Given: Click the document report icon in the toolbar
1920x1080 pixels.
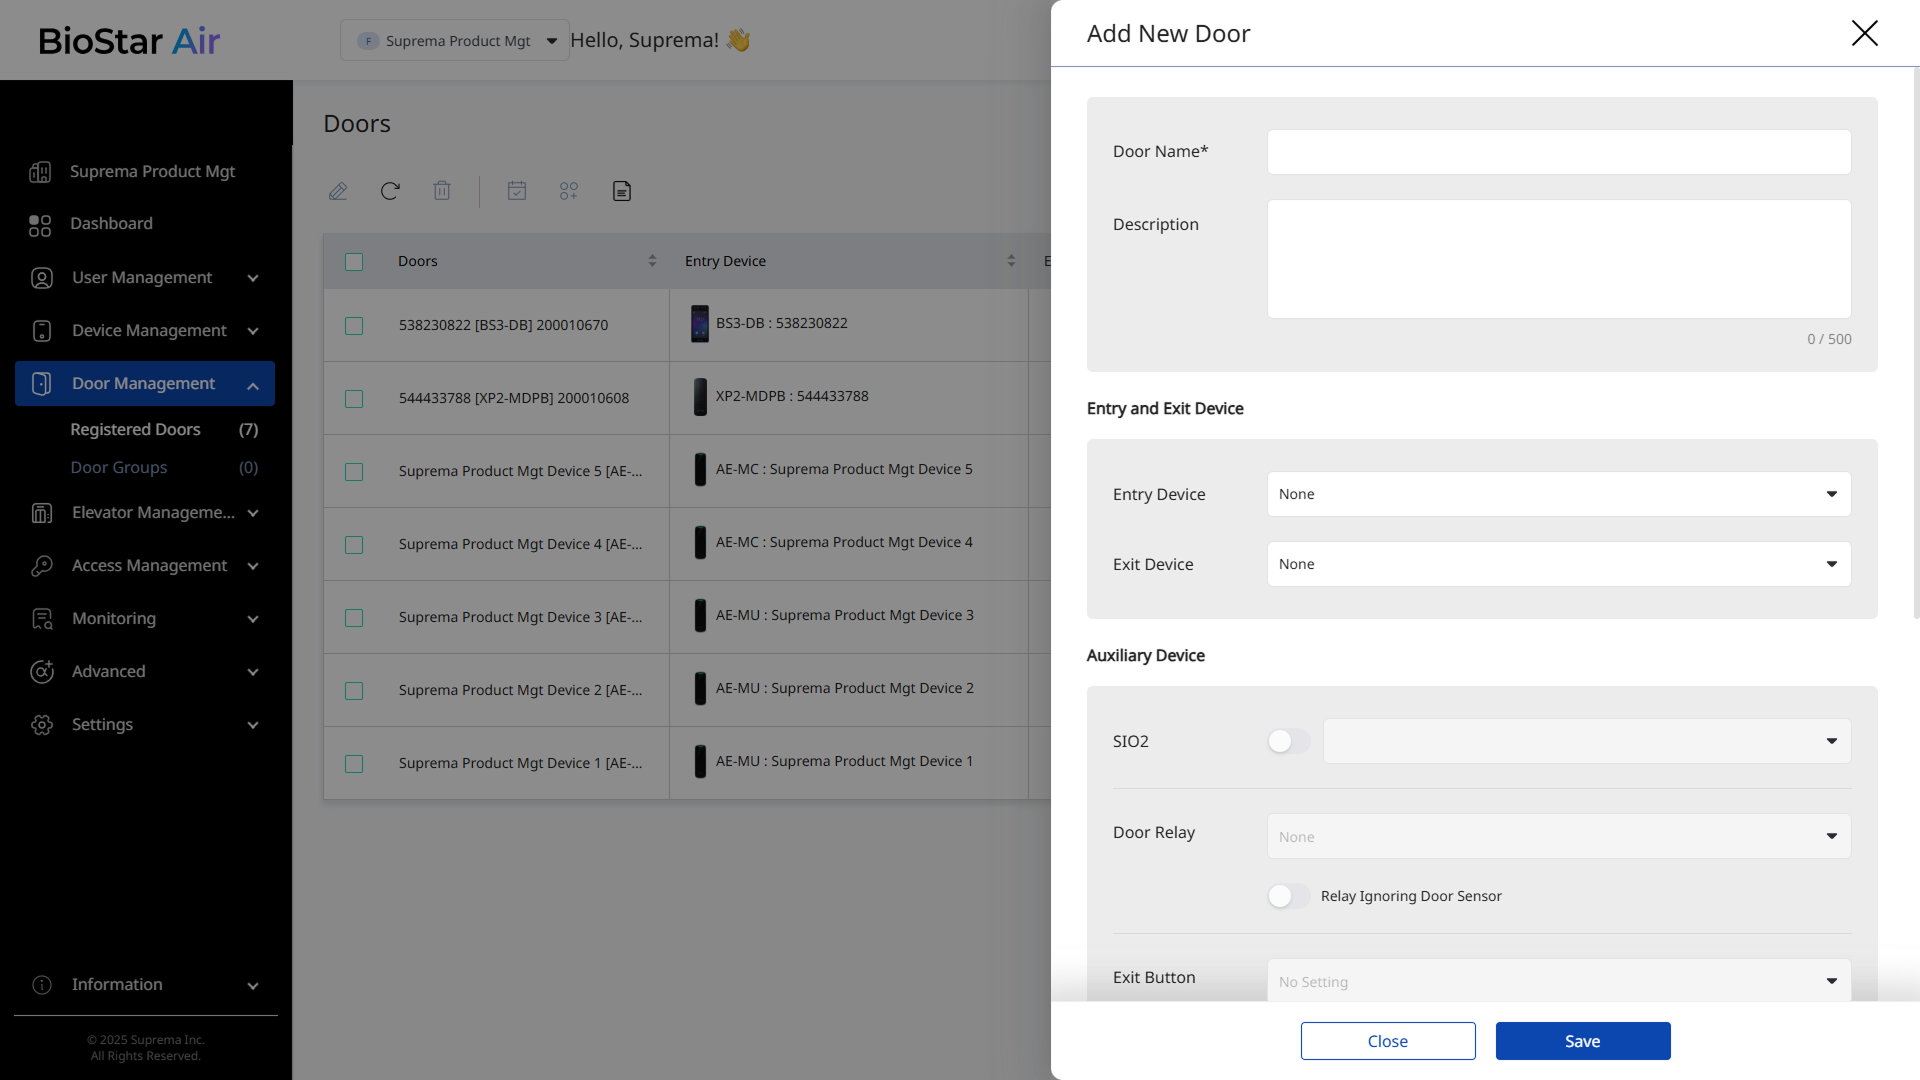Looking at the screenshot, I should 622,191.
